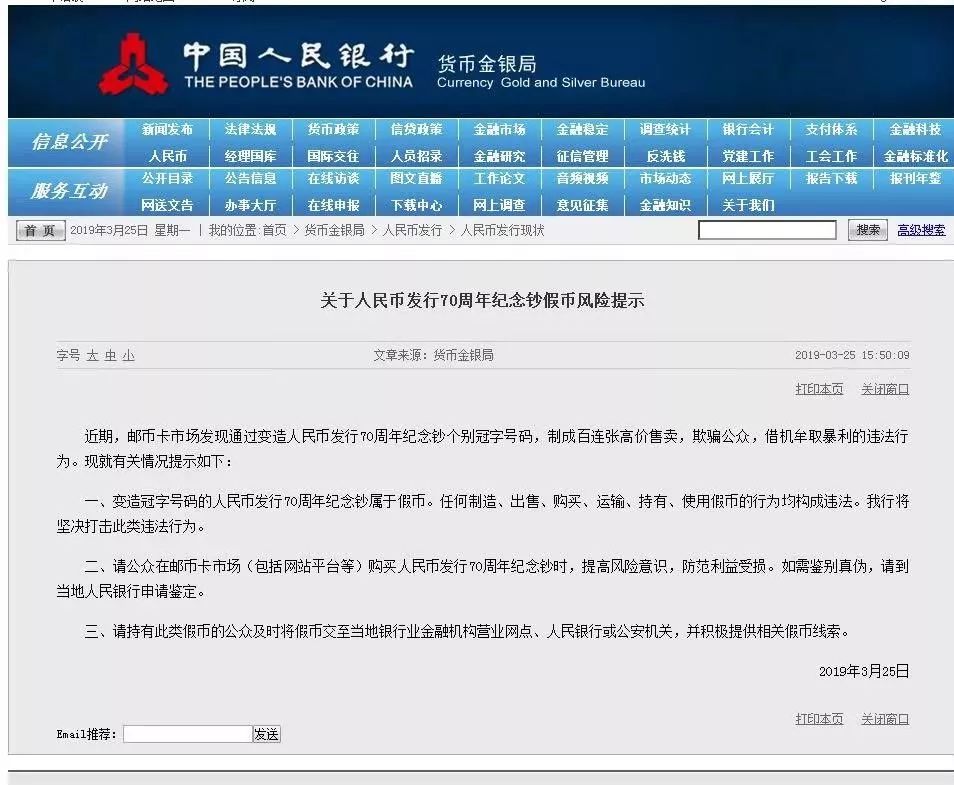This screenshot has width=954, height=785.
Task: Go to the 金融科技 section
Action: click(915, 130)
